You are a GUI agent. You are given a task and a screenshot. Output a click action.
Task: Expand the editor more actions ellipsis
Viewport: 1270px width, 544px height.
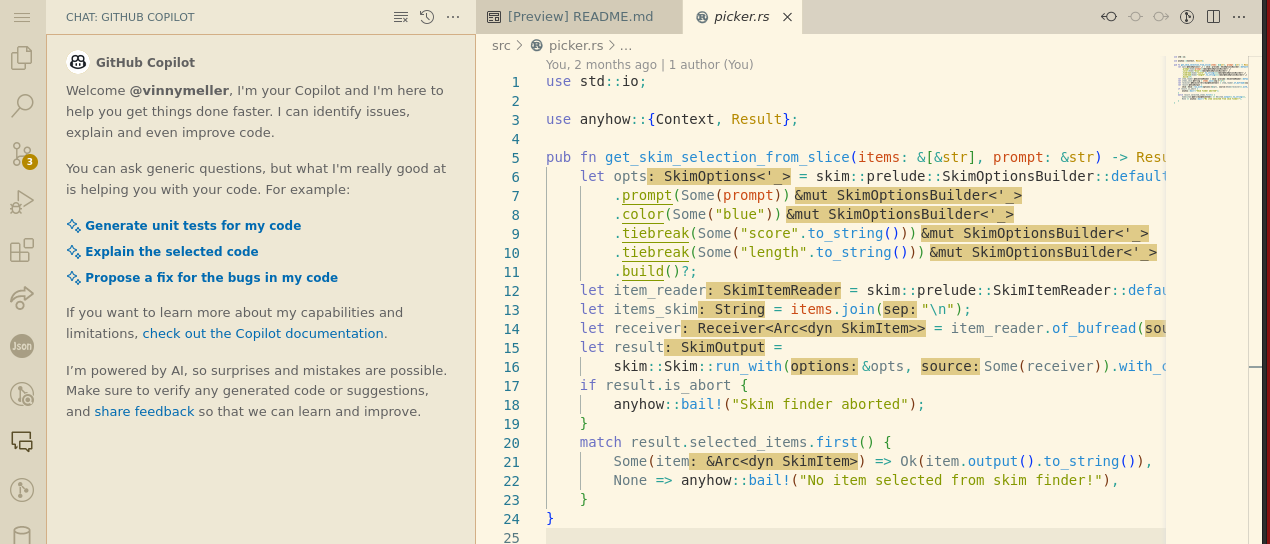coord(1240,17)
